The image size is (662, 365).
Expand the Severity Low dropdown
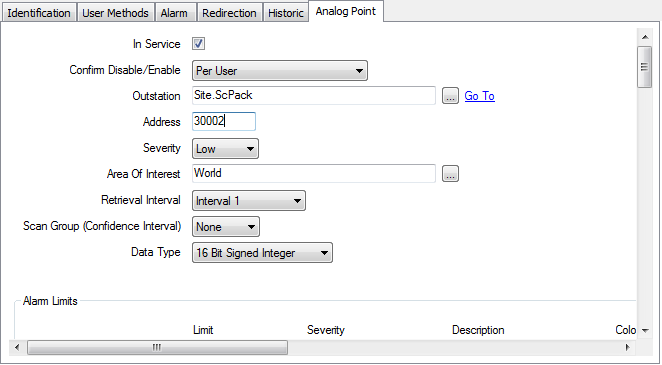(x=225, y=149)
